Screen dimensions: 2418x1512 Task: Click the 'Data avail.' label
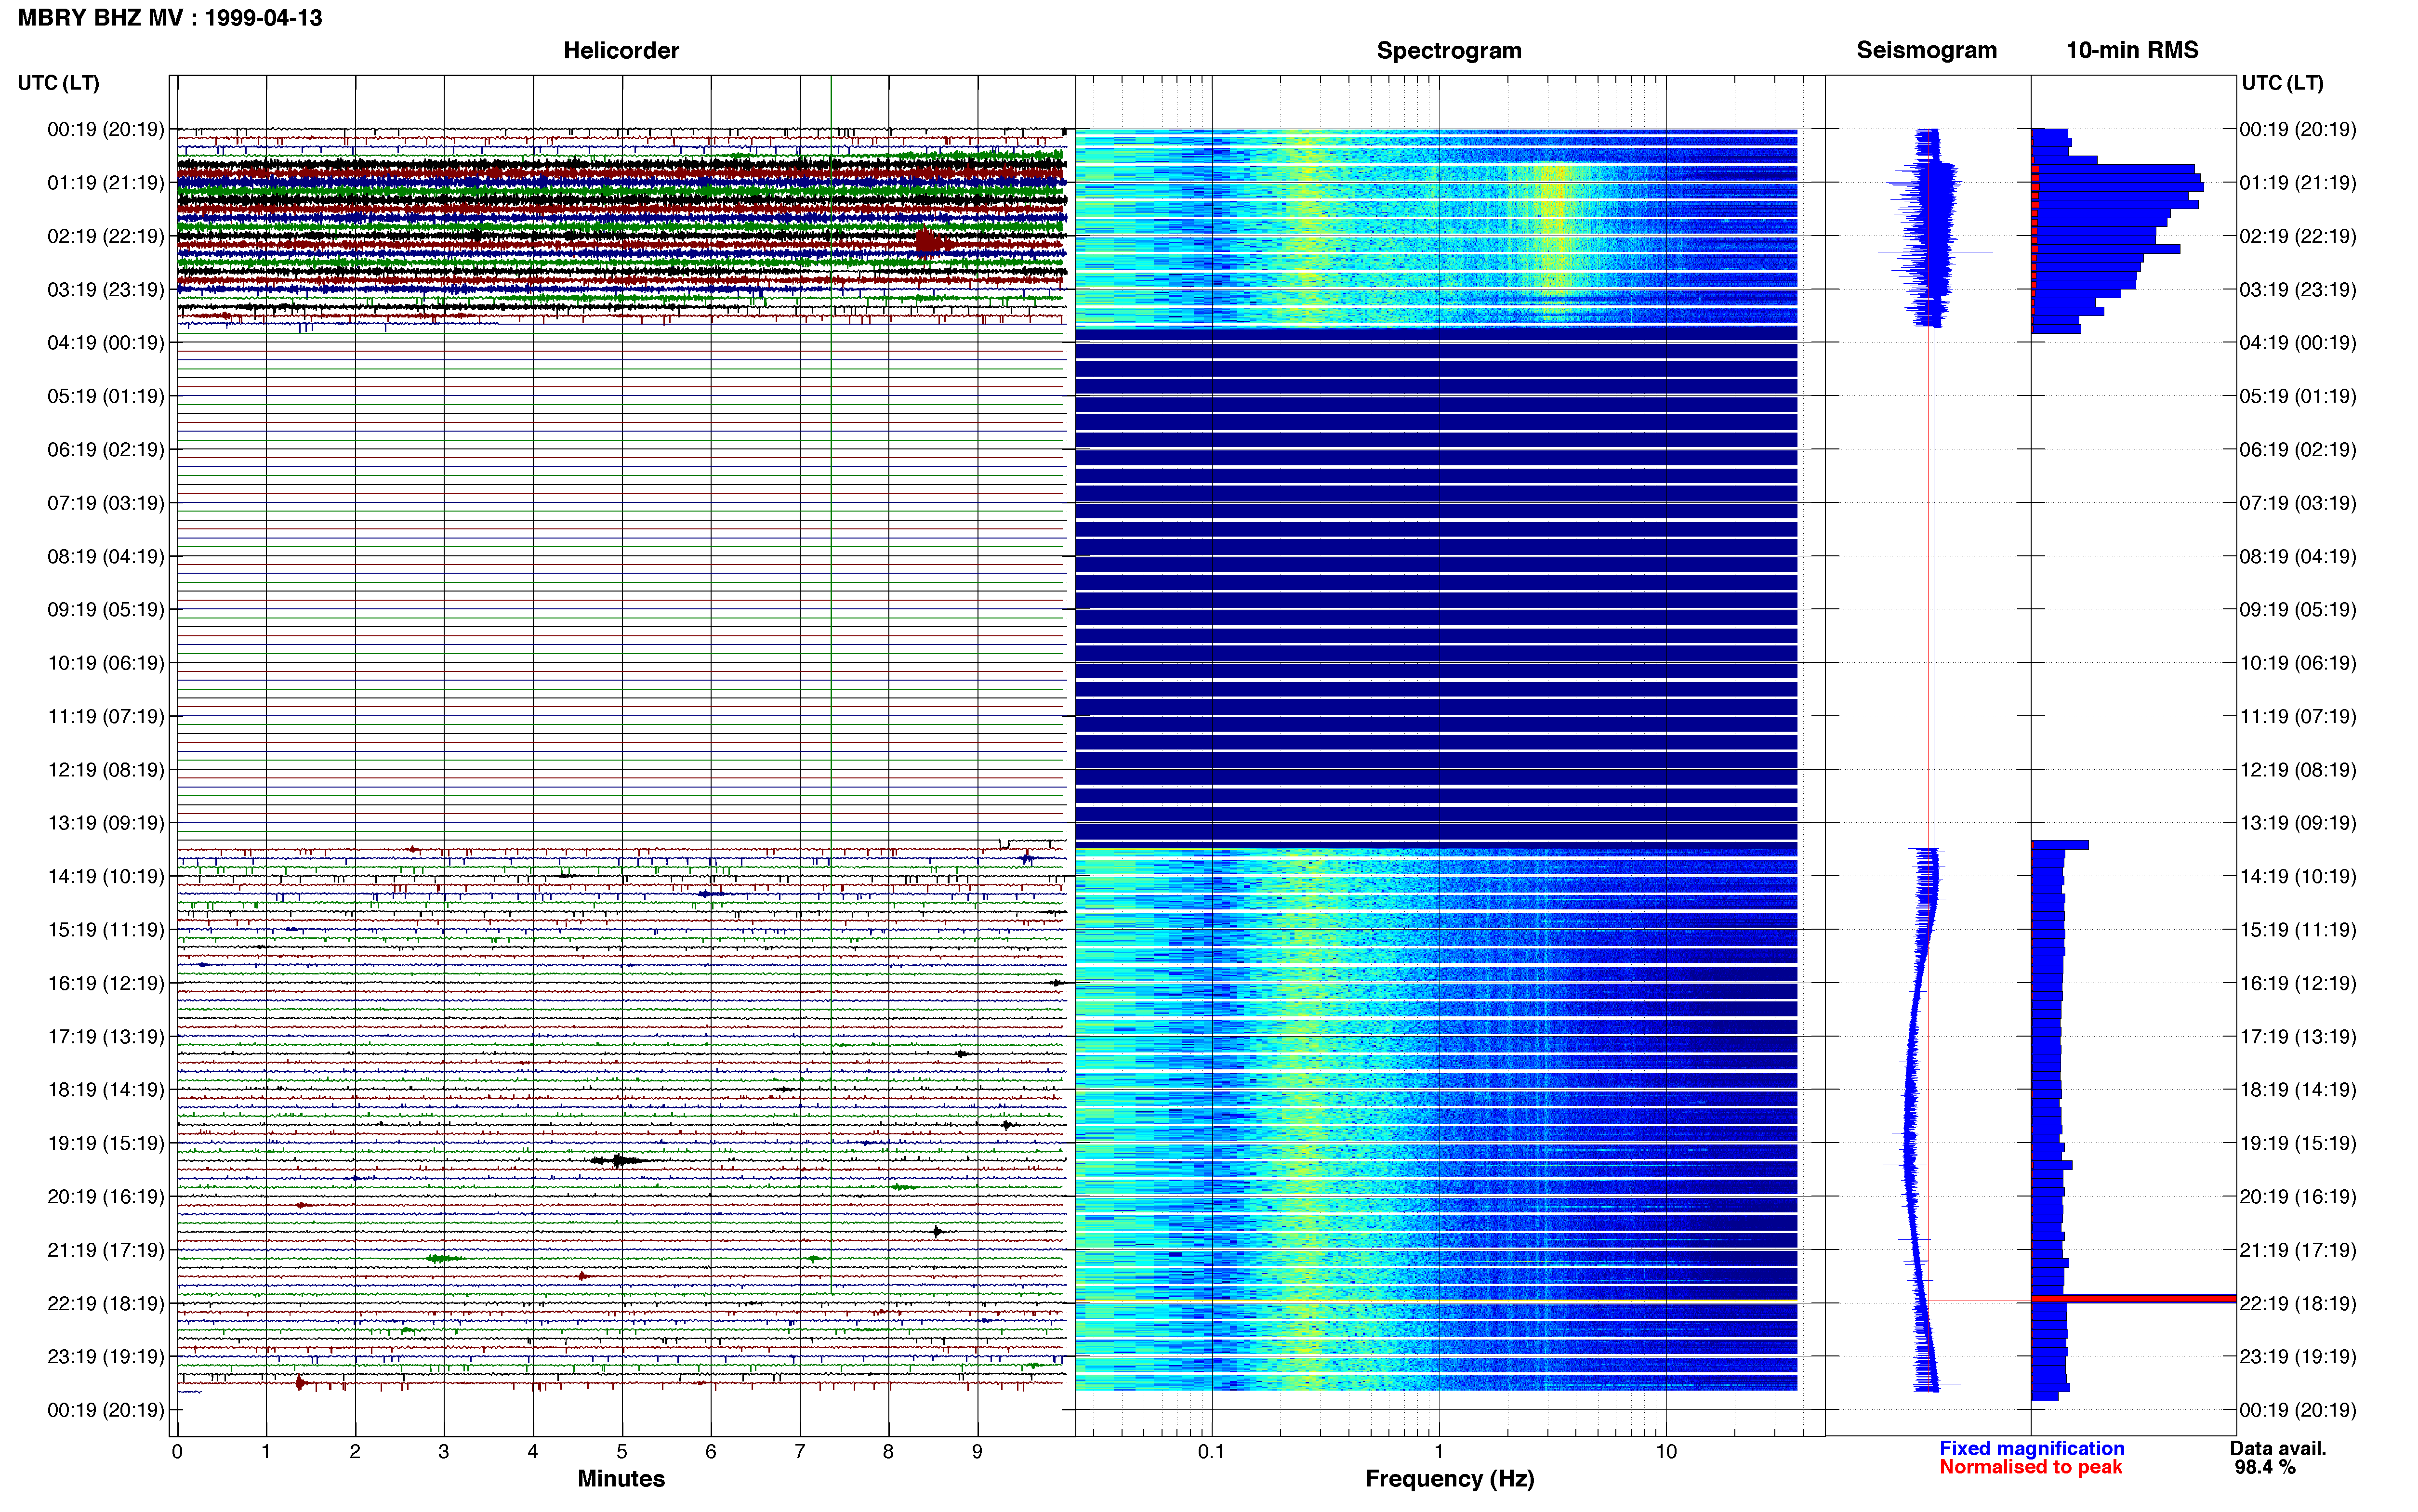coord(2278,1448)
